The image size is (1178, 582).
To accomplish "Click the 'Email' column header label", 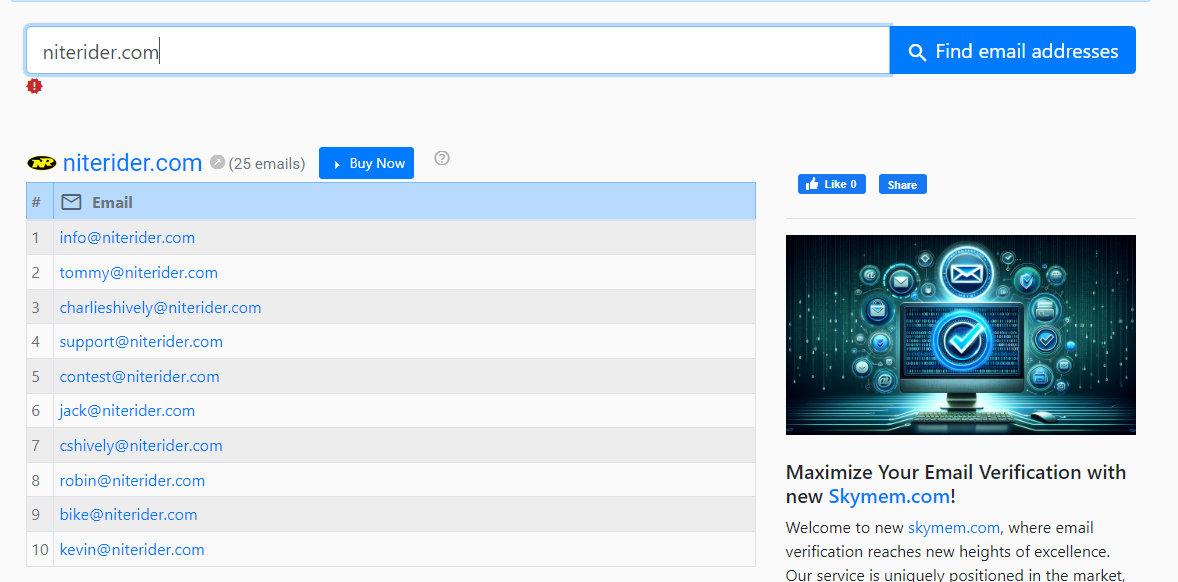I will click(x=112, y=202).
